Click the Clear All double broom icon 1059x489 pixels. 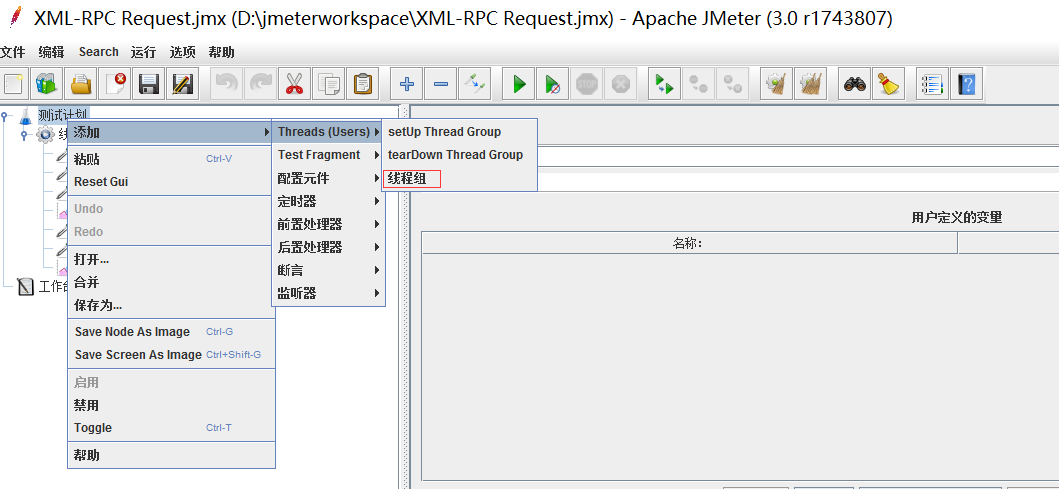[810, 84]
